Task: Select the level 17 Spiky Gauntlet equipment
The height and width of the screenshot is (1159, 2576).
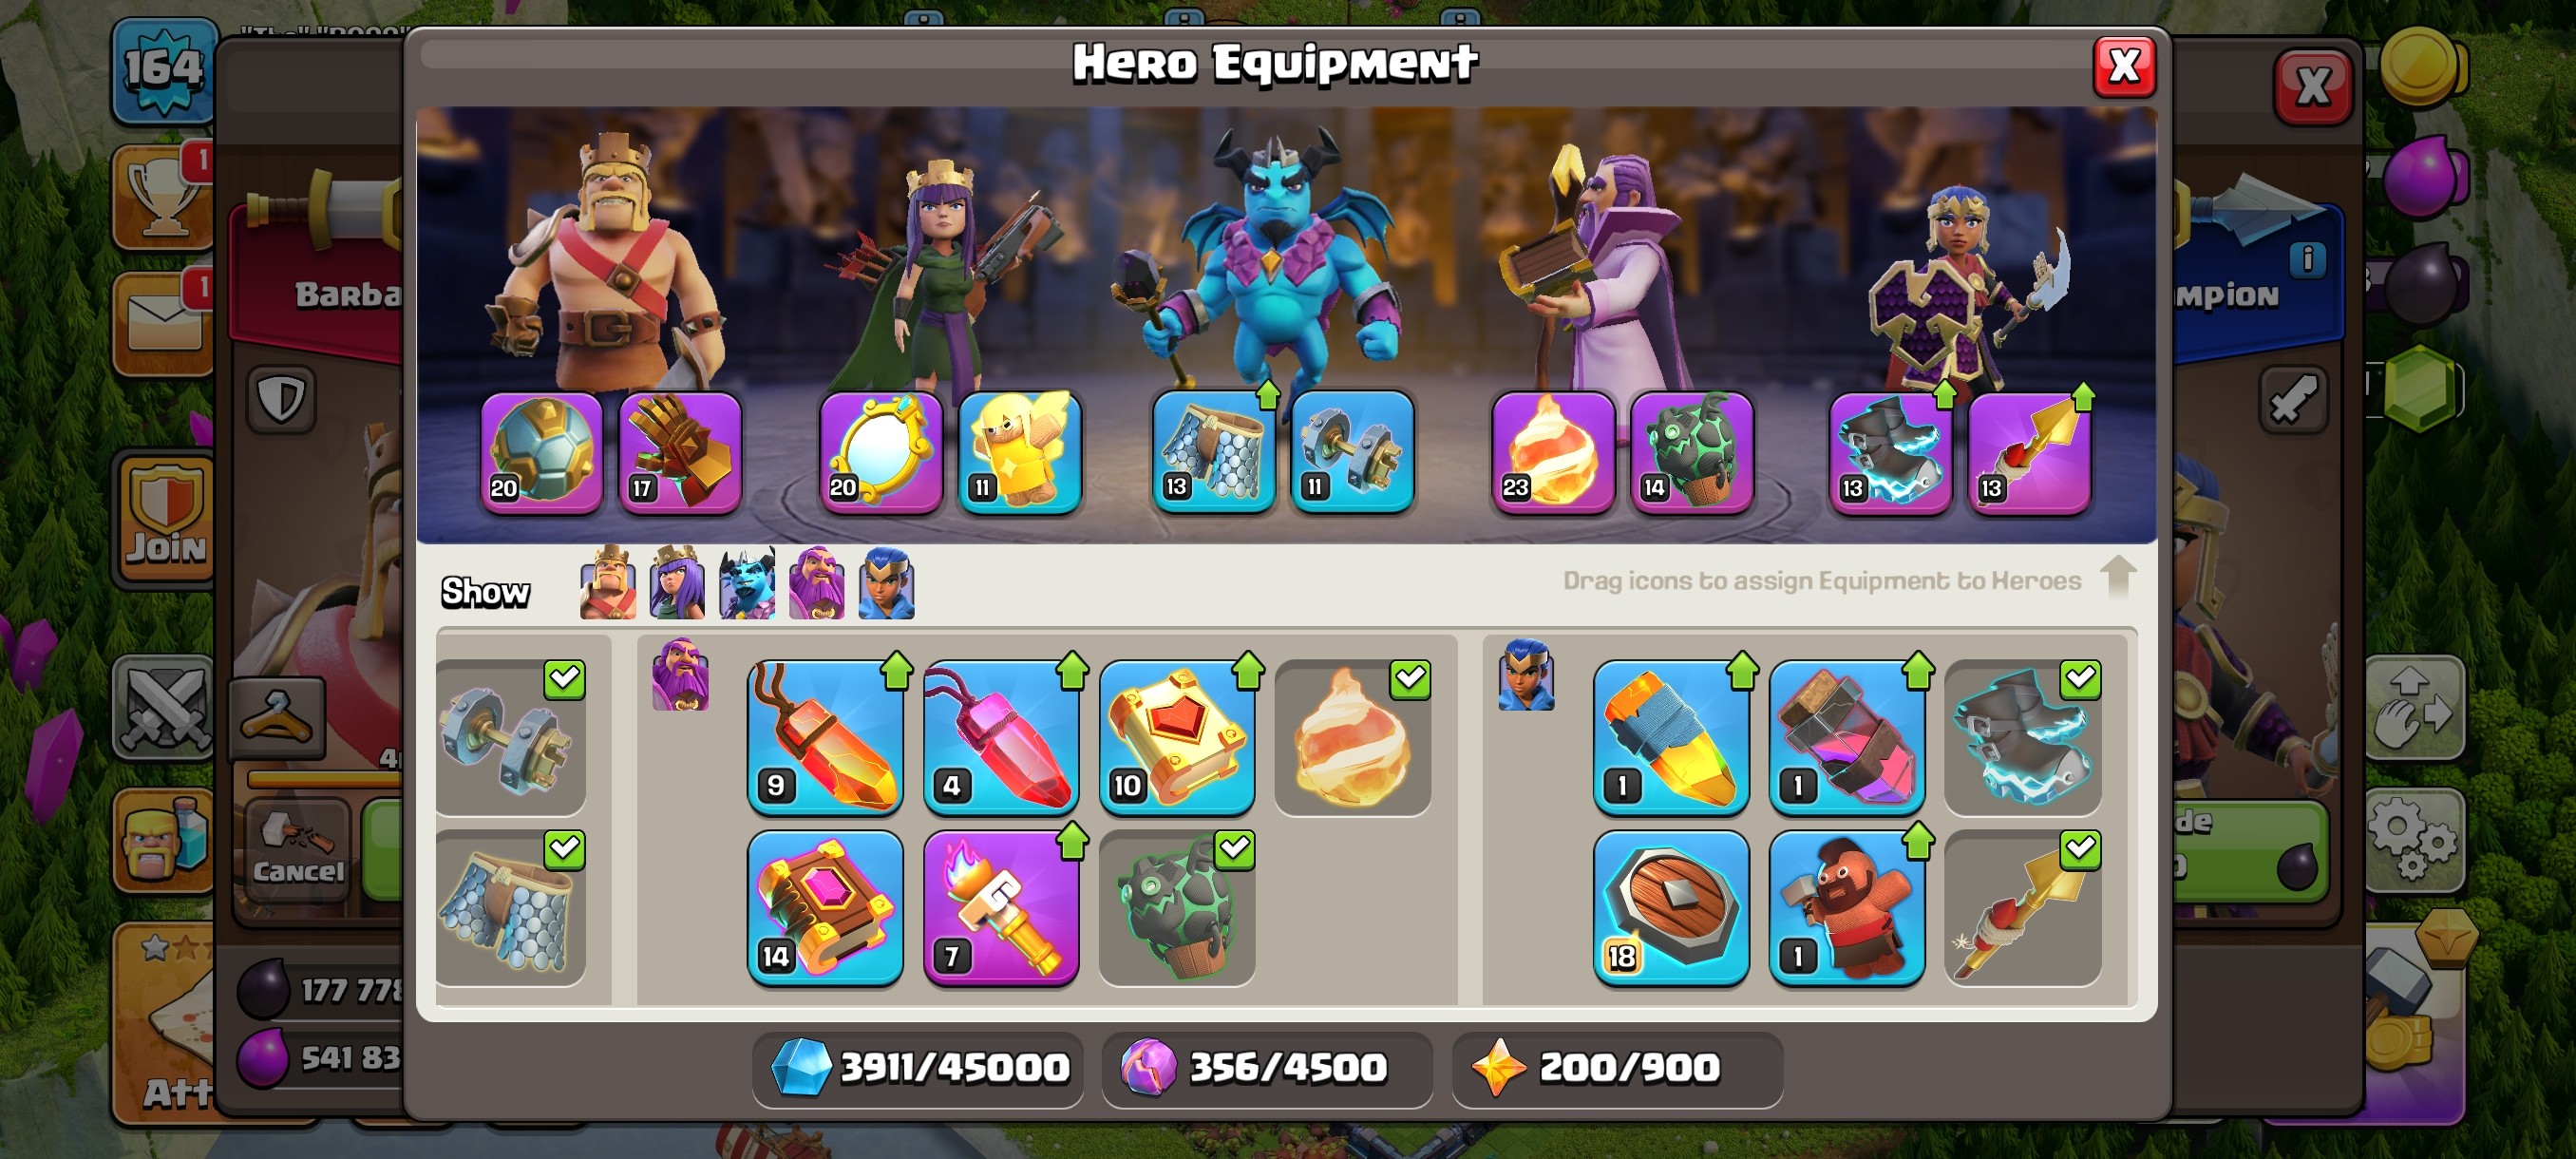Action: pyautogui.click(x=680, y=452)
